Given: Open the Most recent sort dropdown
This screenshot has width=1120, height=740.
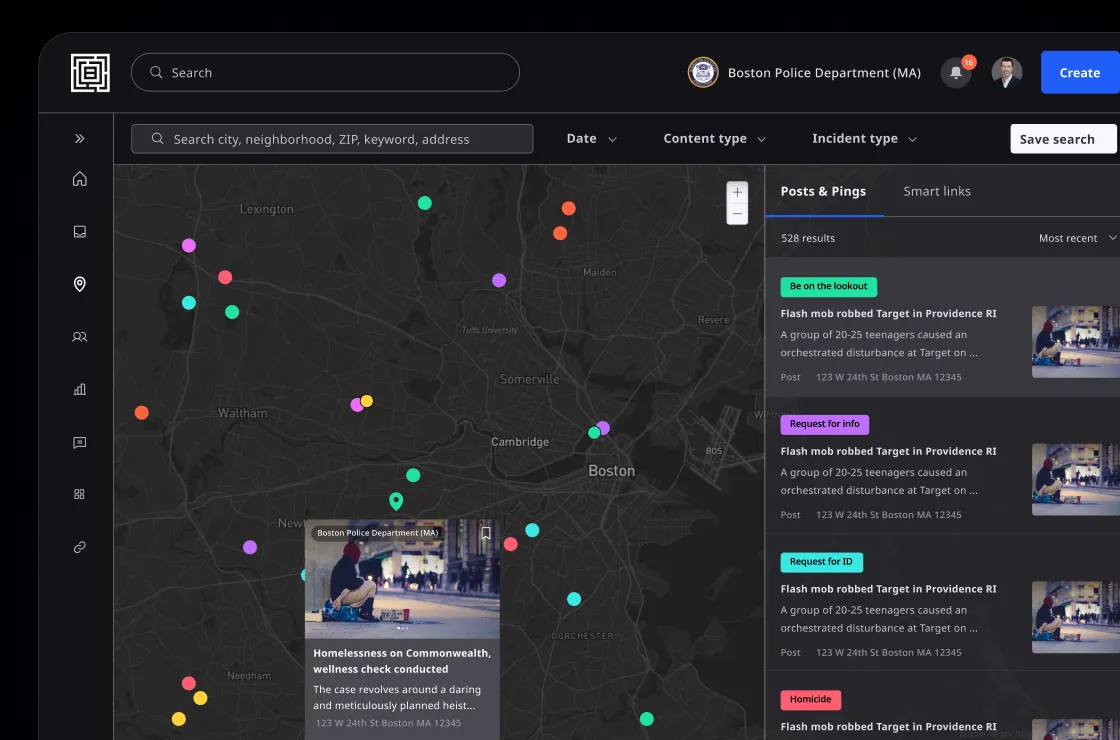Looking at the screenshot, I should pos(1077,238).
